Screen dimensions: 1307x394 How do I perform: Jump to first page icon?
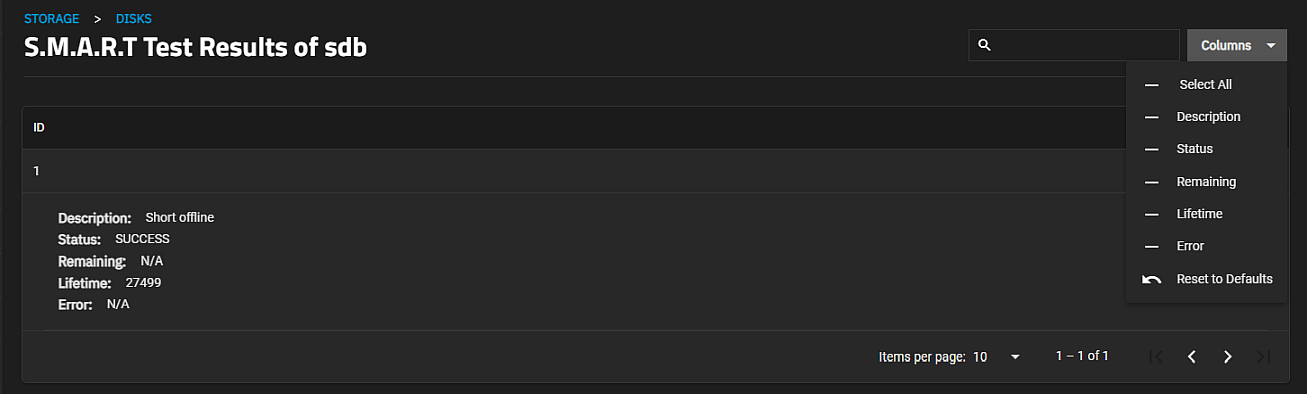[x=1156, y=357]
